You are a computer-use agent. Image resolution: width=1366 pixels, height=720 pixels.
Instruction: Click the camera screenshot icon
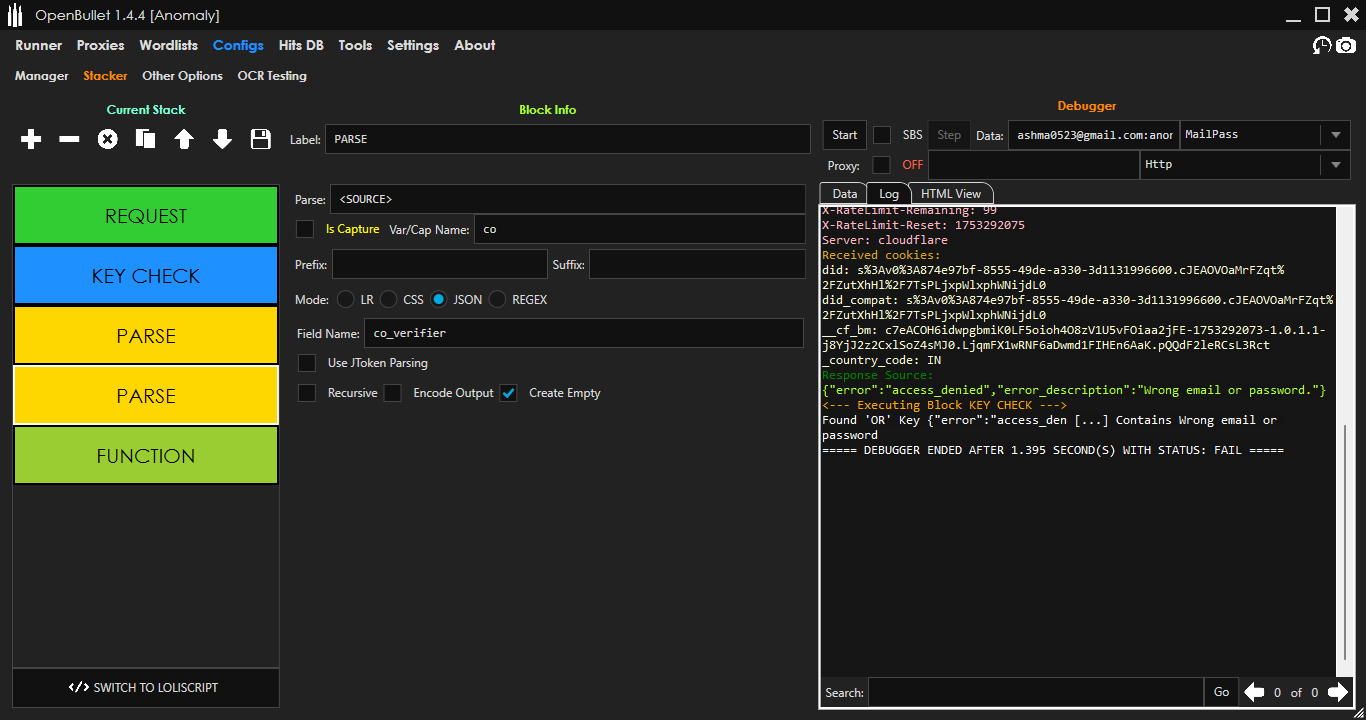(x=1346, y=46)
